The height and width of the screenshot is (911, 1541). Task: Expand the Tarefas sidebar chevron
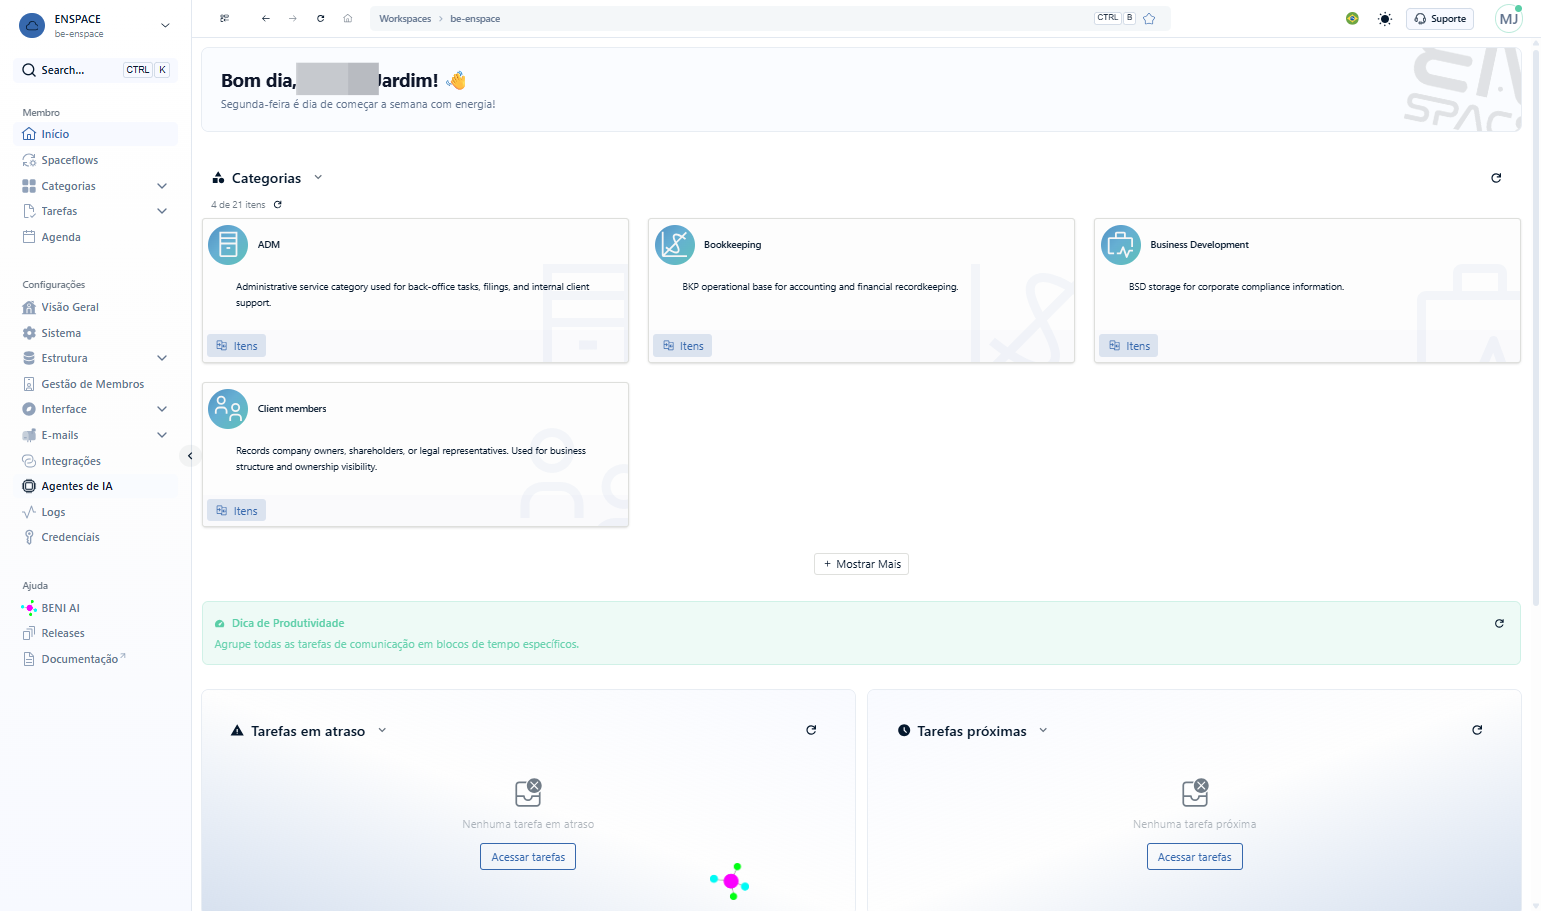tap(162, 211)
